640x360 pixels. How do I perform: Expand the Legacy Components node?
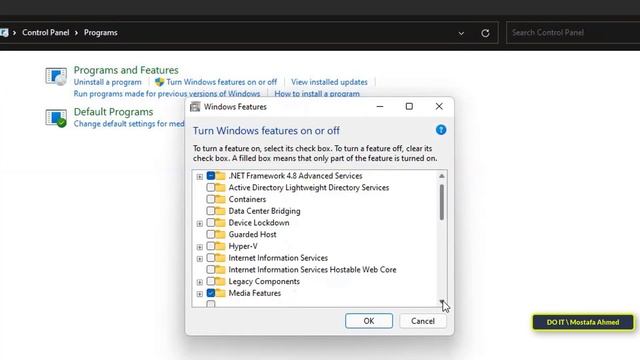point(200,282)
